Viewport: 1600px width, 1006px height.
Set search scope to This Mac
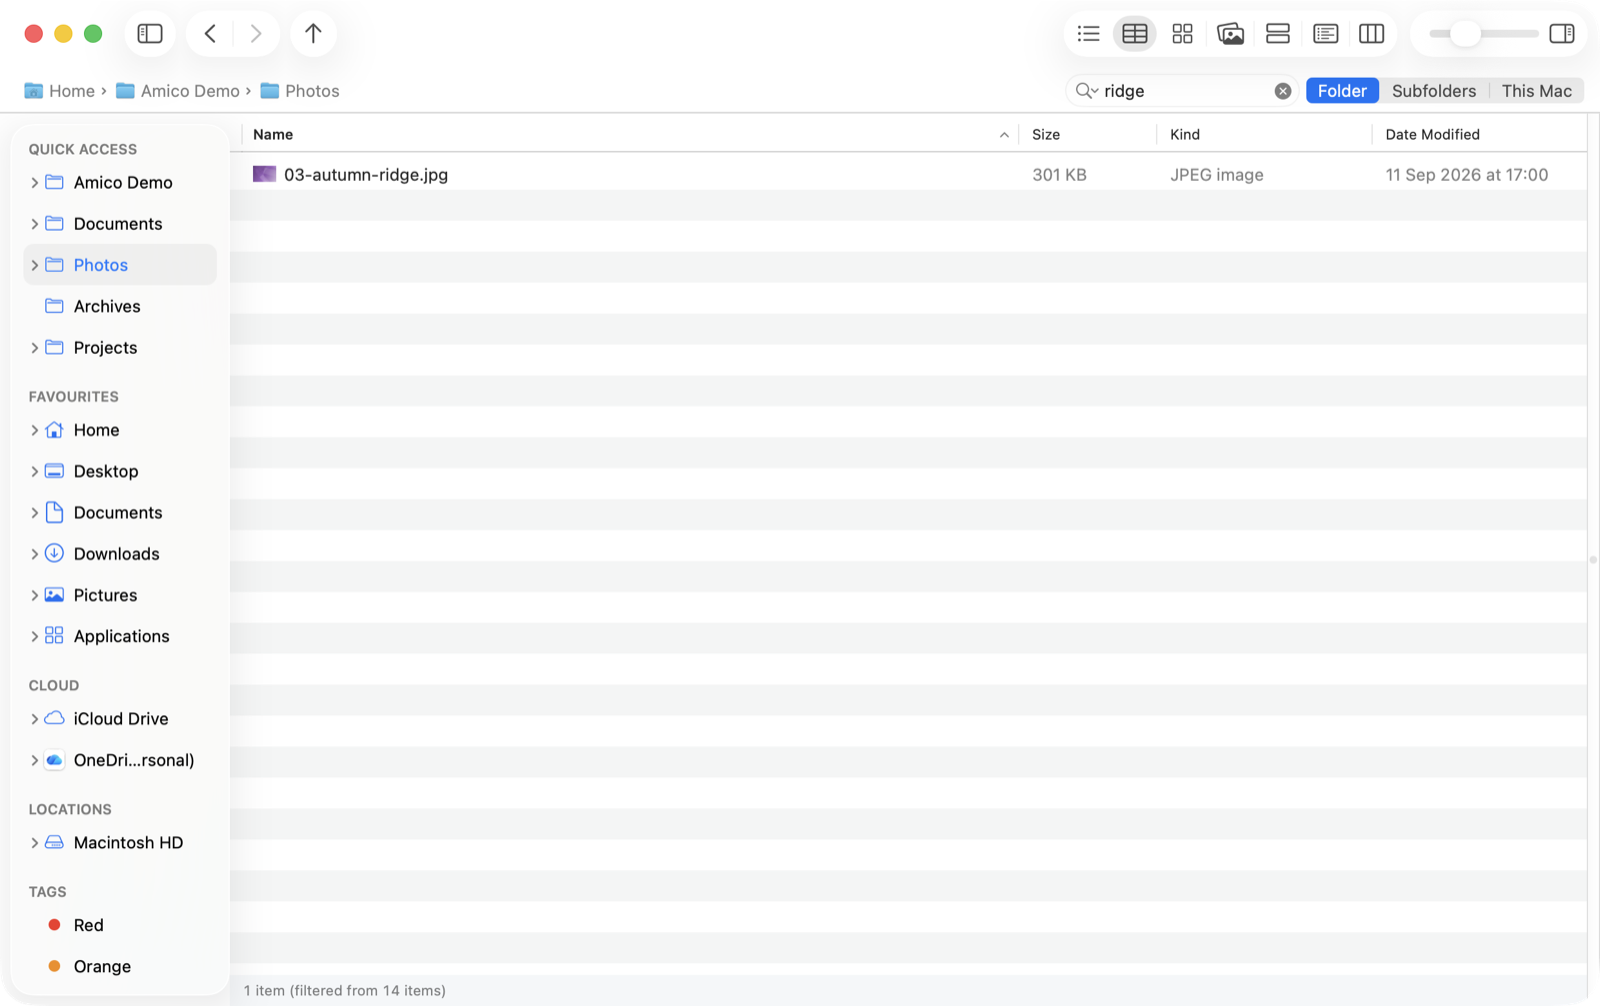coord(1536,91)
